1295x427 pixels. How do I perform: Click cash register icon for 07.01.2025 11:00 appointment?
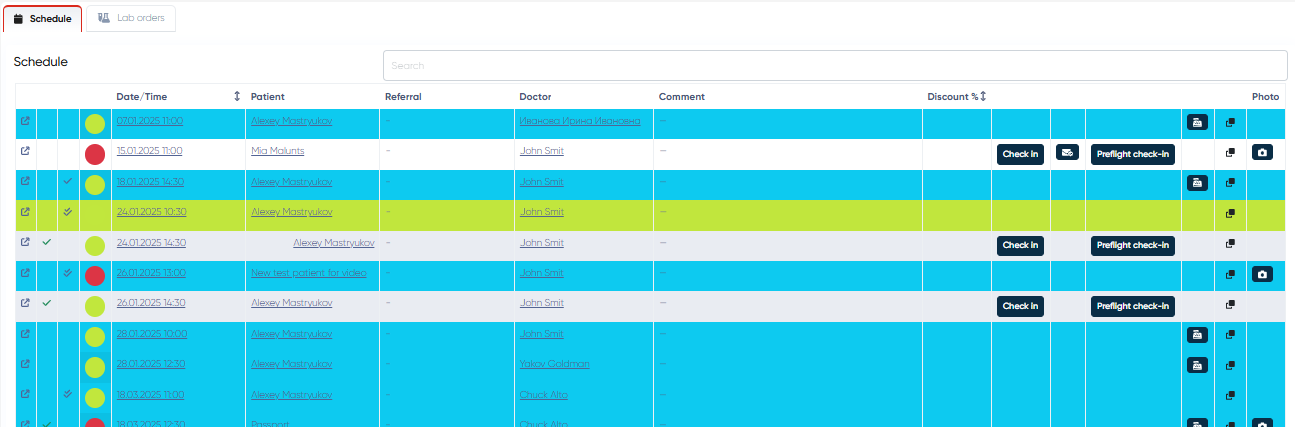point(1197,122)
